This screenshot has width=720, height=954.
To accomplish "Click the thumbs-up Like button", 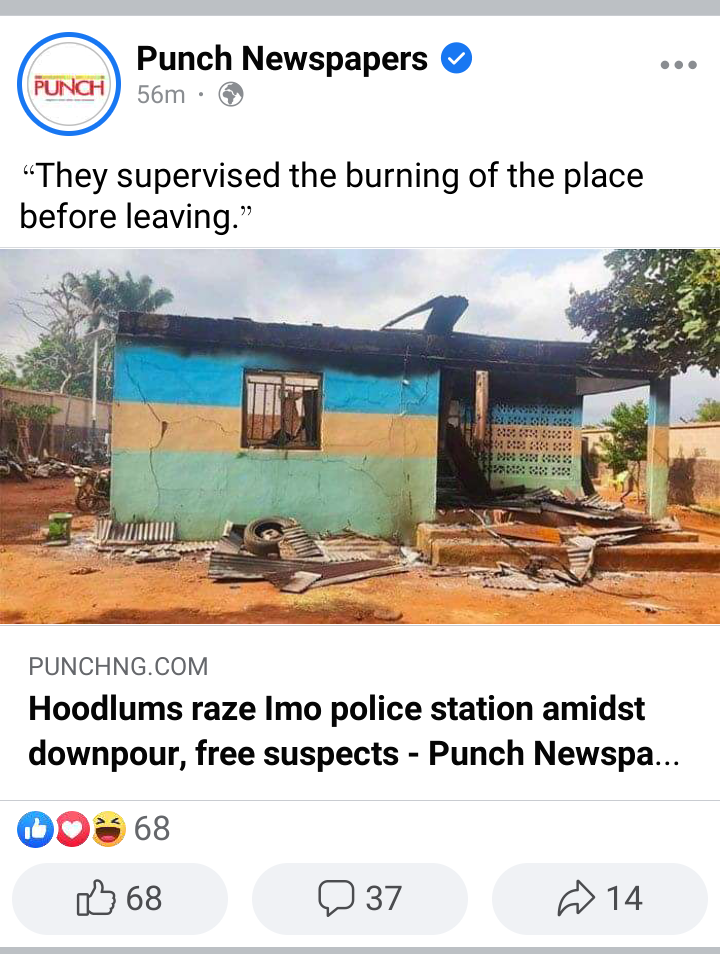I will (x=120, y=898).
